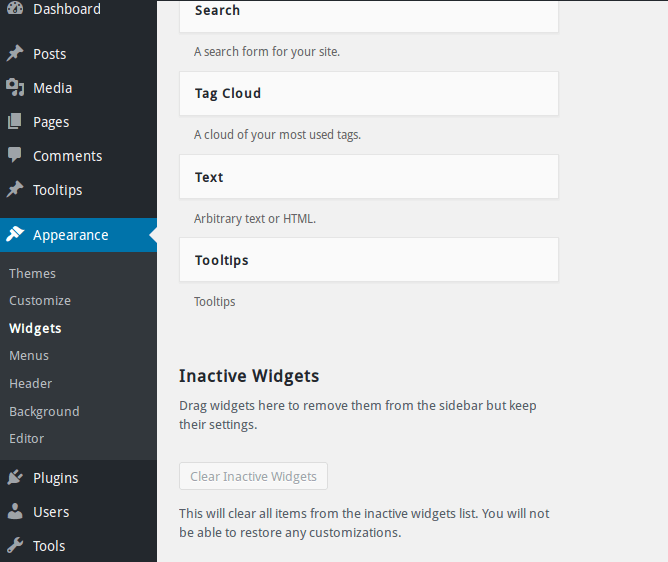This screenshot has height=562, width=668.
Task: Open the Customize submenu link
Action: point(40,301)
